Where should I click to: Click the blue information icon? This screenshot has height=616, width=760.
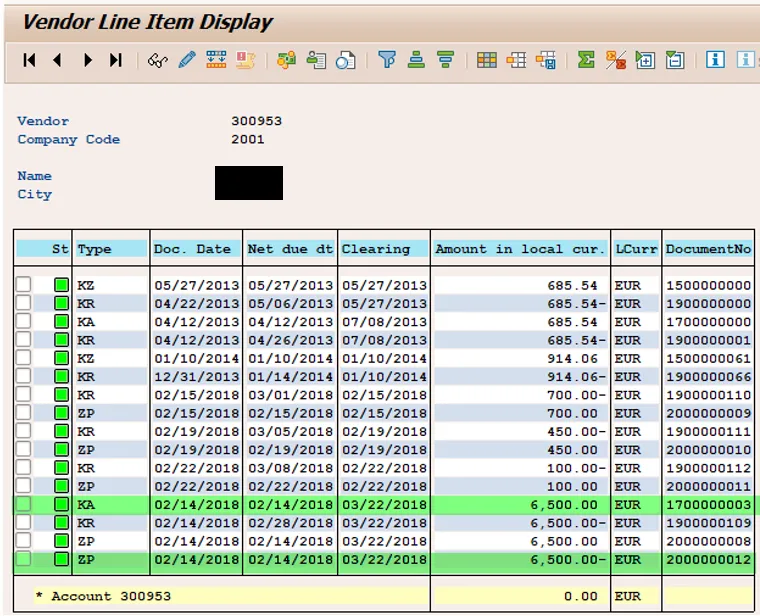coord(715,60)
